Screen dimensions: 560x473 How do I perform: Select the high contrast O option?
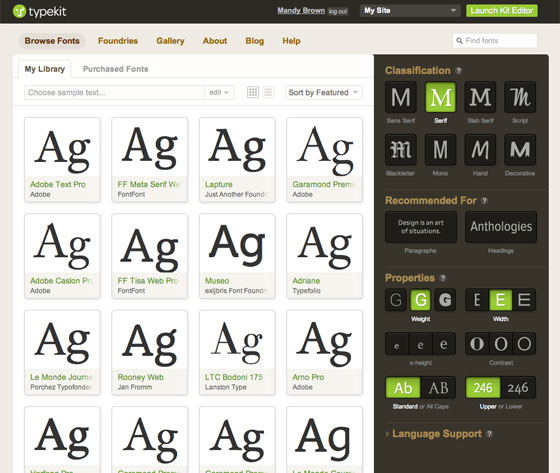point(477,344)
